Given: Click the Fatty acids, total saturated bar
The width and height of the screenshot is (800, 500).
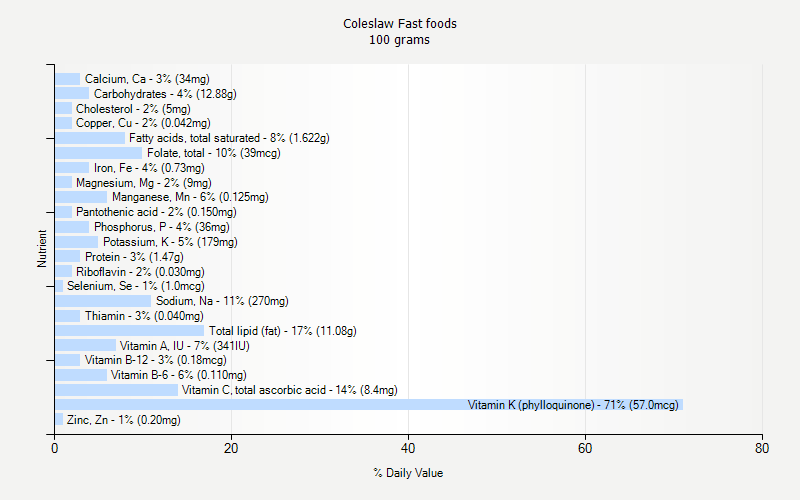Looking at the screenshot, I should [90, 138].
